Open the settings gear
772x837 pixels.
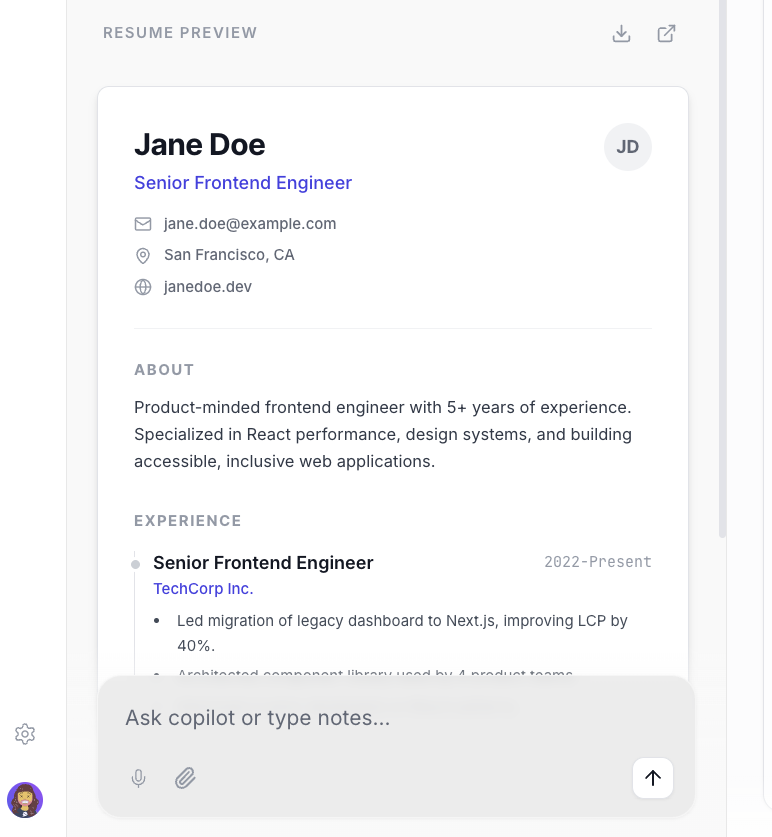(24, 733)
